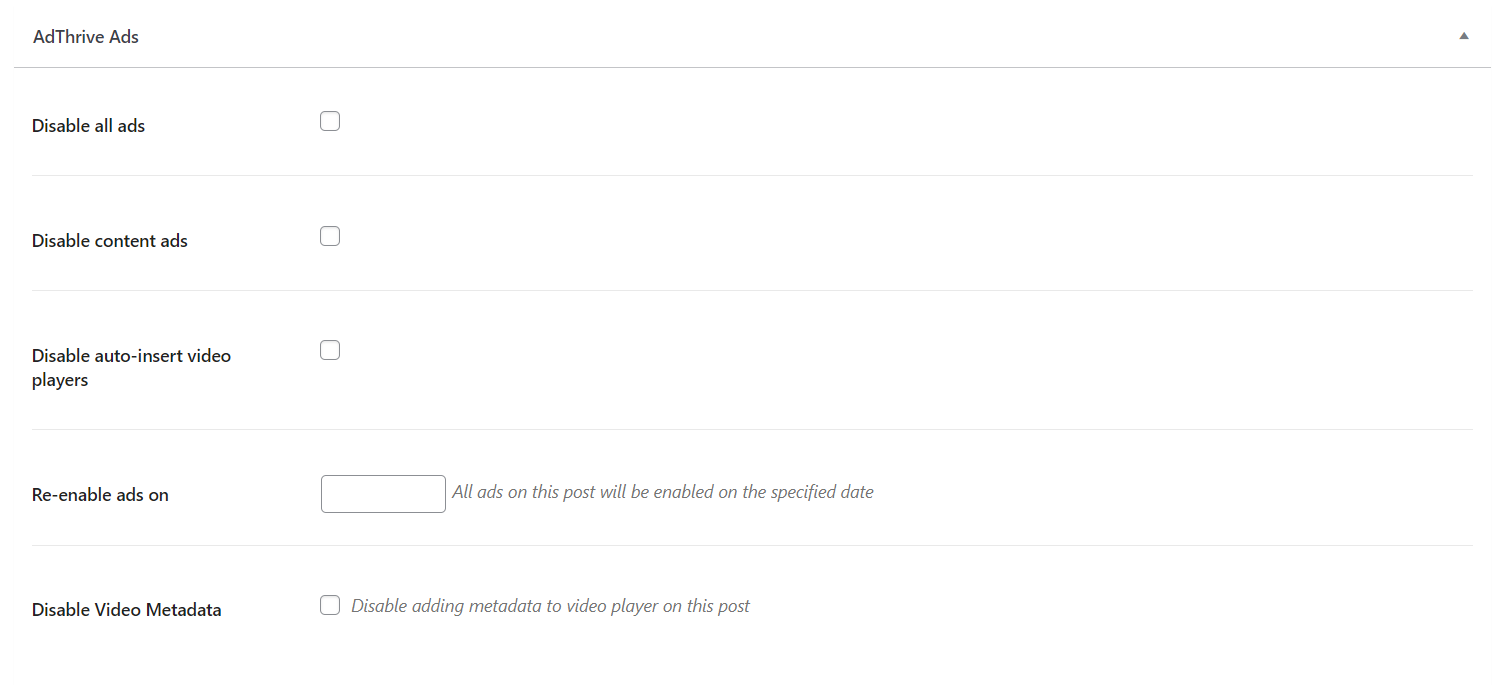Toggle Disable auto-insert video players
This screenshot has width=1501, height=685.
330,349
